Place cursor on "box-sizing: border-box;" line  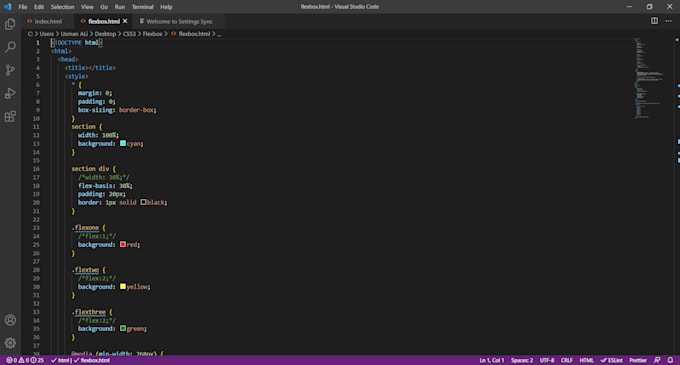click(117, 110)
